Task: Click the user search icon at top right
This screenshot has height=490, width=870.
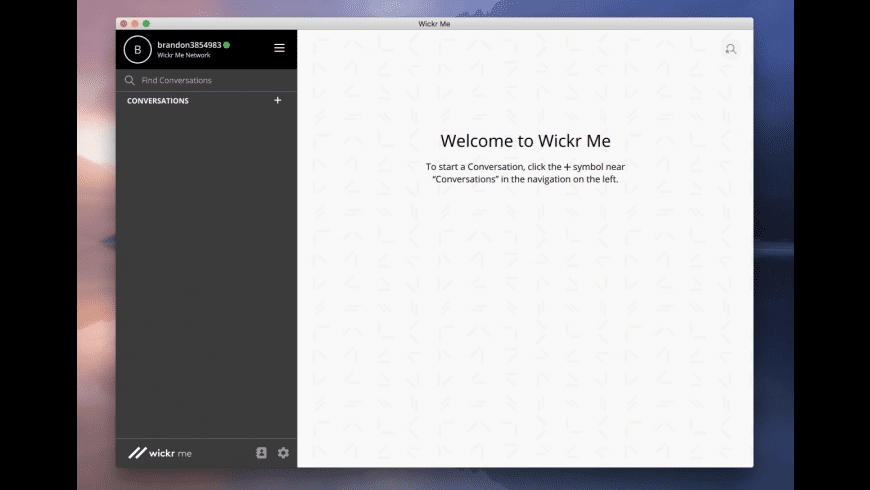Action: [731, 49]
